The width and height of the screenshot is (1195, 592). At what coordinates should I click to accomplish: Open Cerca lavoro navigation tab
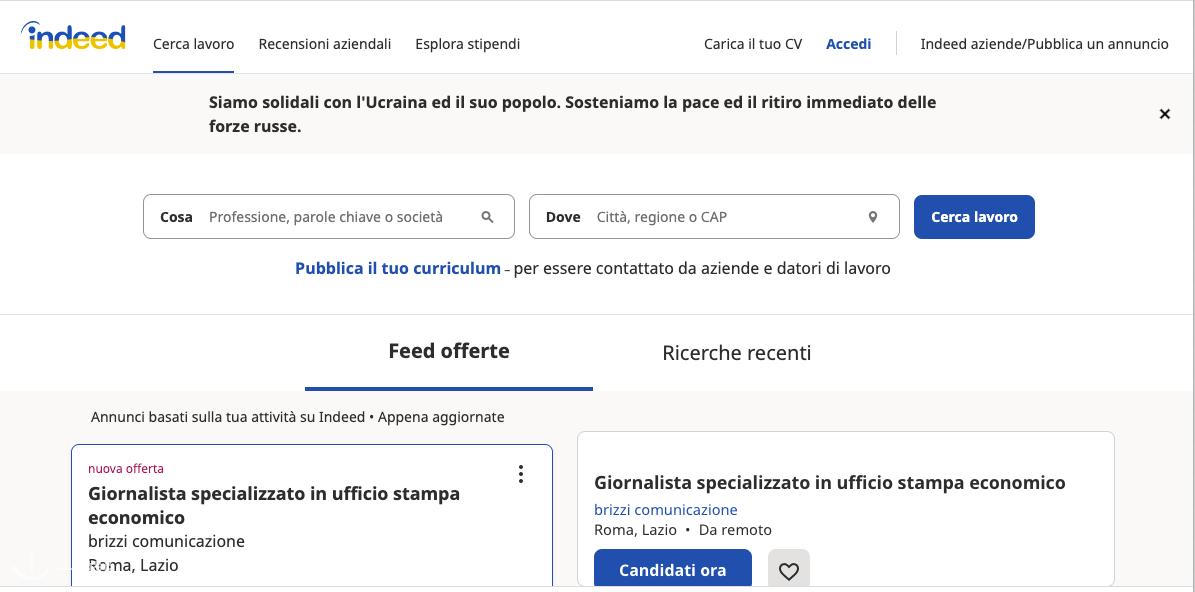pyautogui.click(x=194, y=44)
